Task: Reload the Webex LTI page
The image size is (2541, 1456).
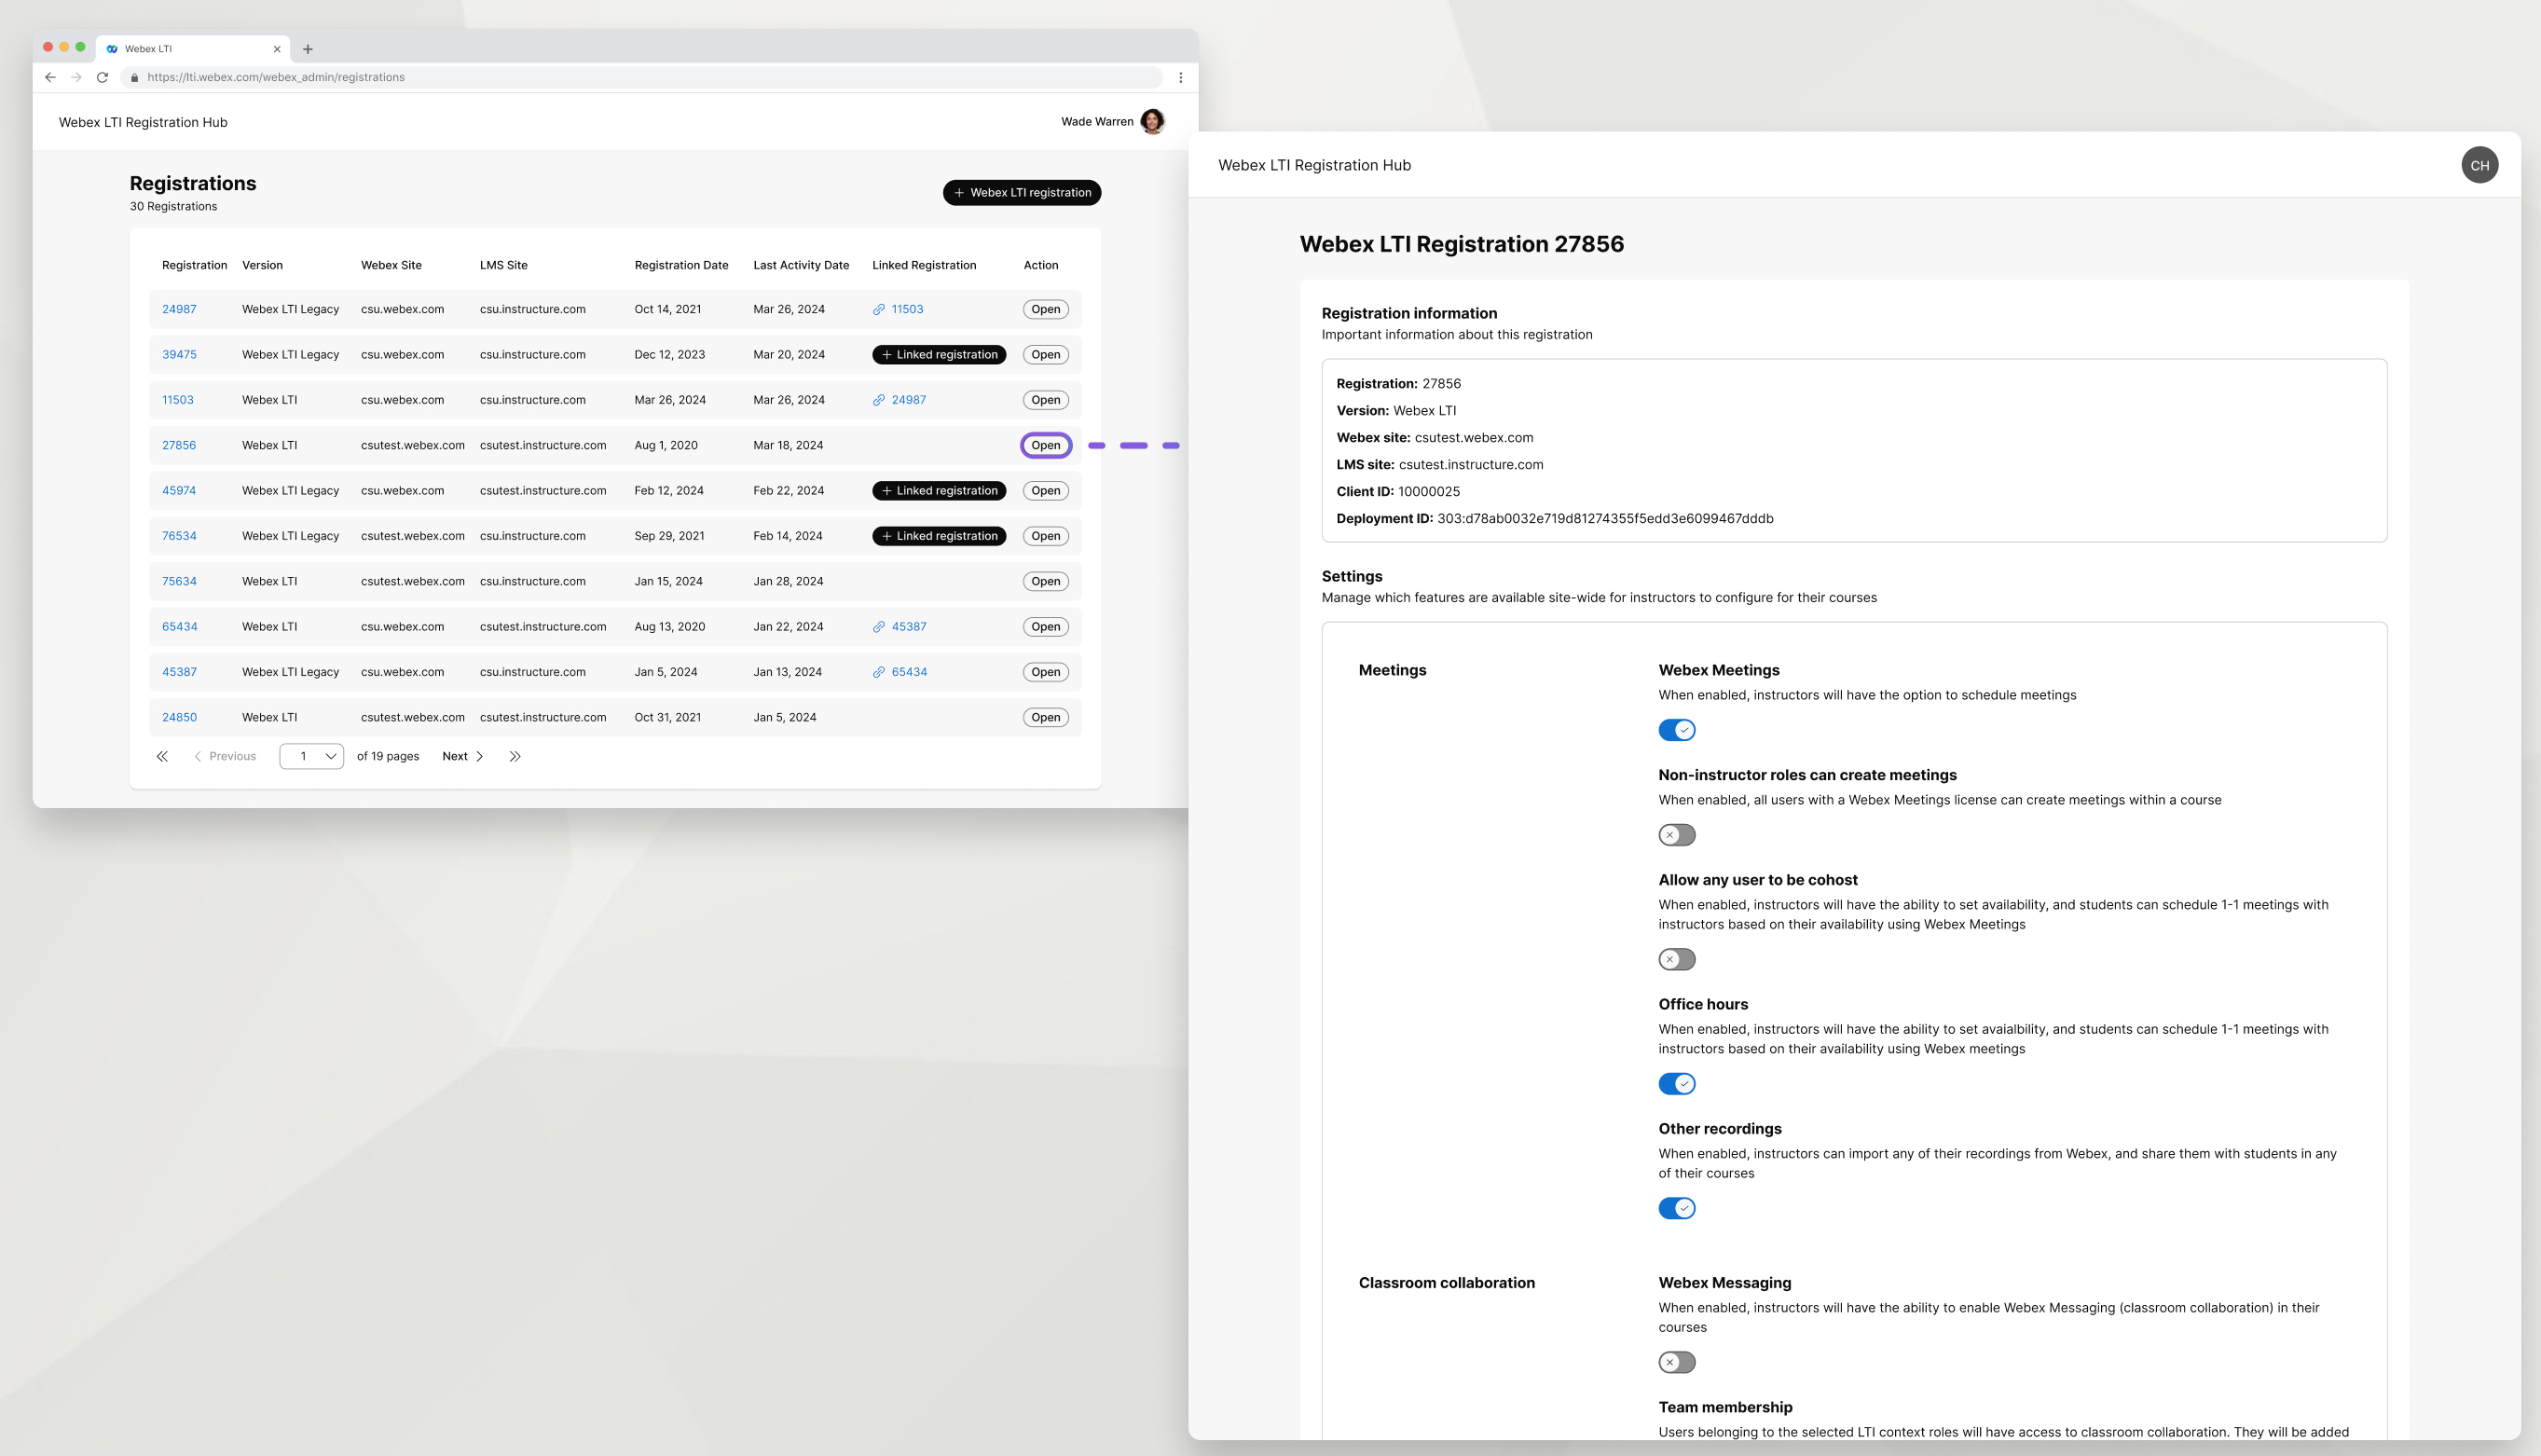Action: click(102, 77)
